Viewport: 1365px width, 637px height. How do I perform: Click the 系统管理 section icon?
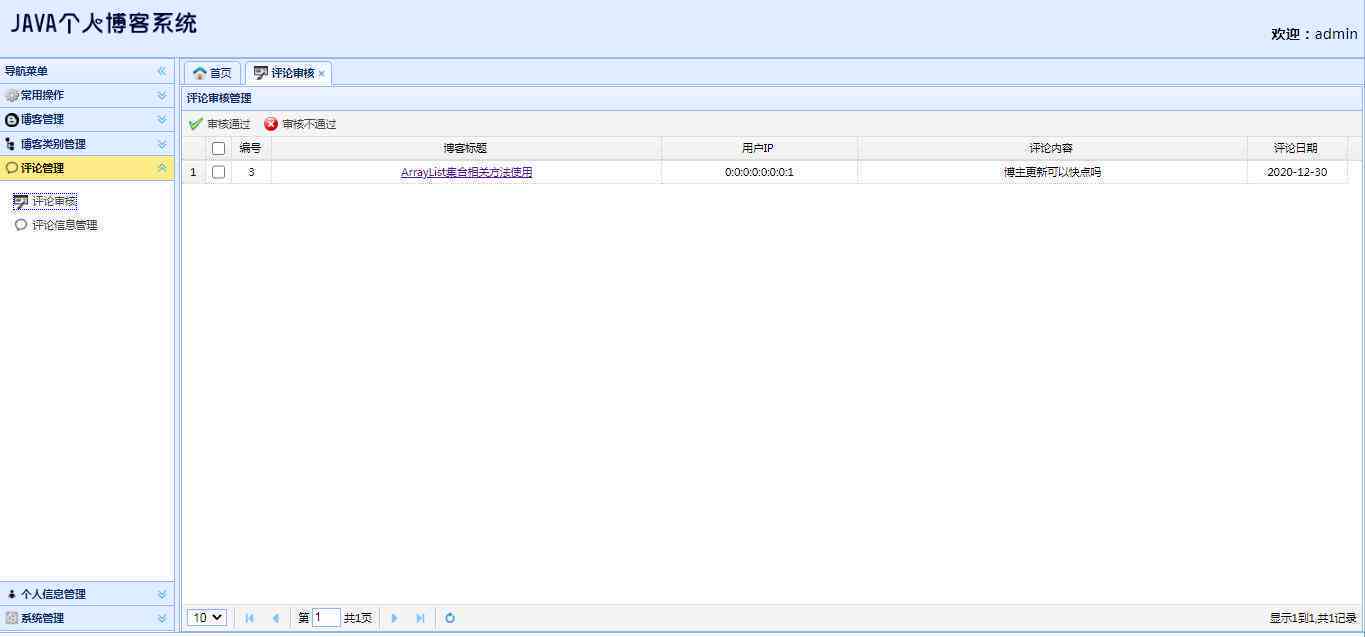pyautogui.click(x=12, y=618)
